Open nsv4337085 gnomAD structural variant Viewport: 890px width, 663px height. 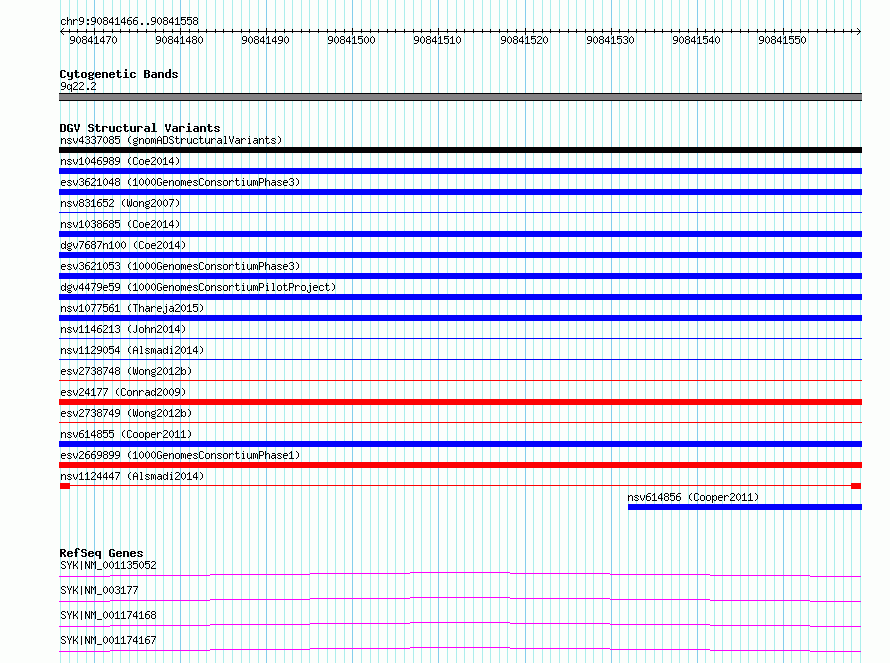pyautogui.click(x=171, y=140)
